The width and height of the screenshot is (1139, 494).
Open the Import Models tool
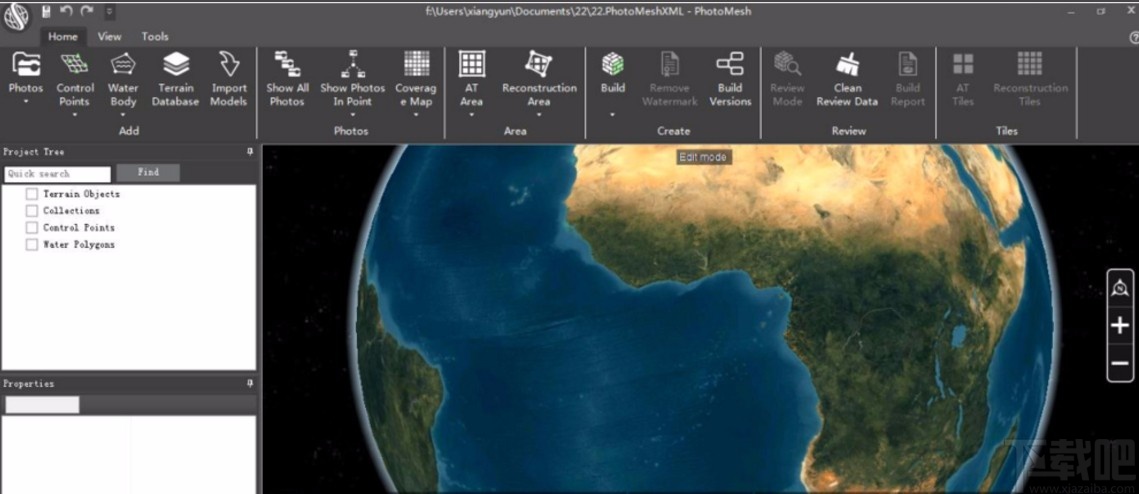click(x=229, y=78)
